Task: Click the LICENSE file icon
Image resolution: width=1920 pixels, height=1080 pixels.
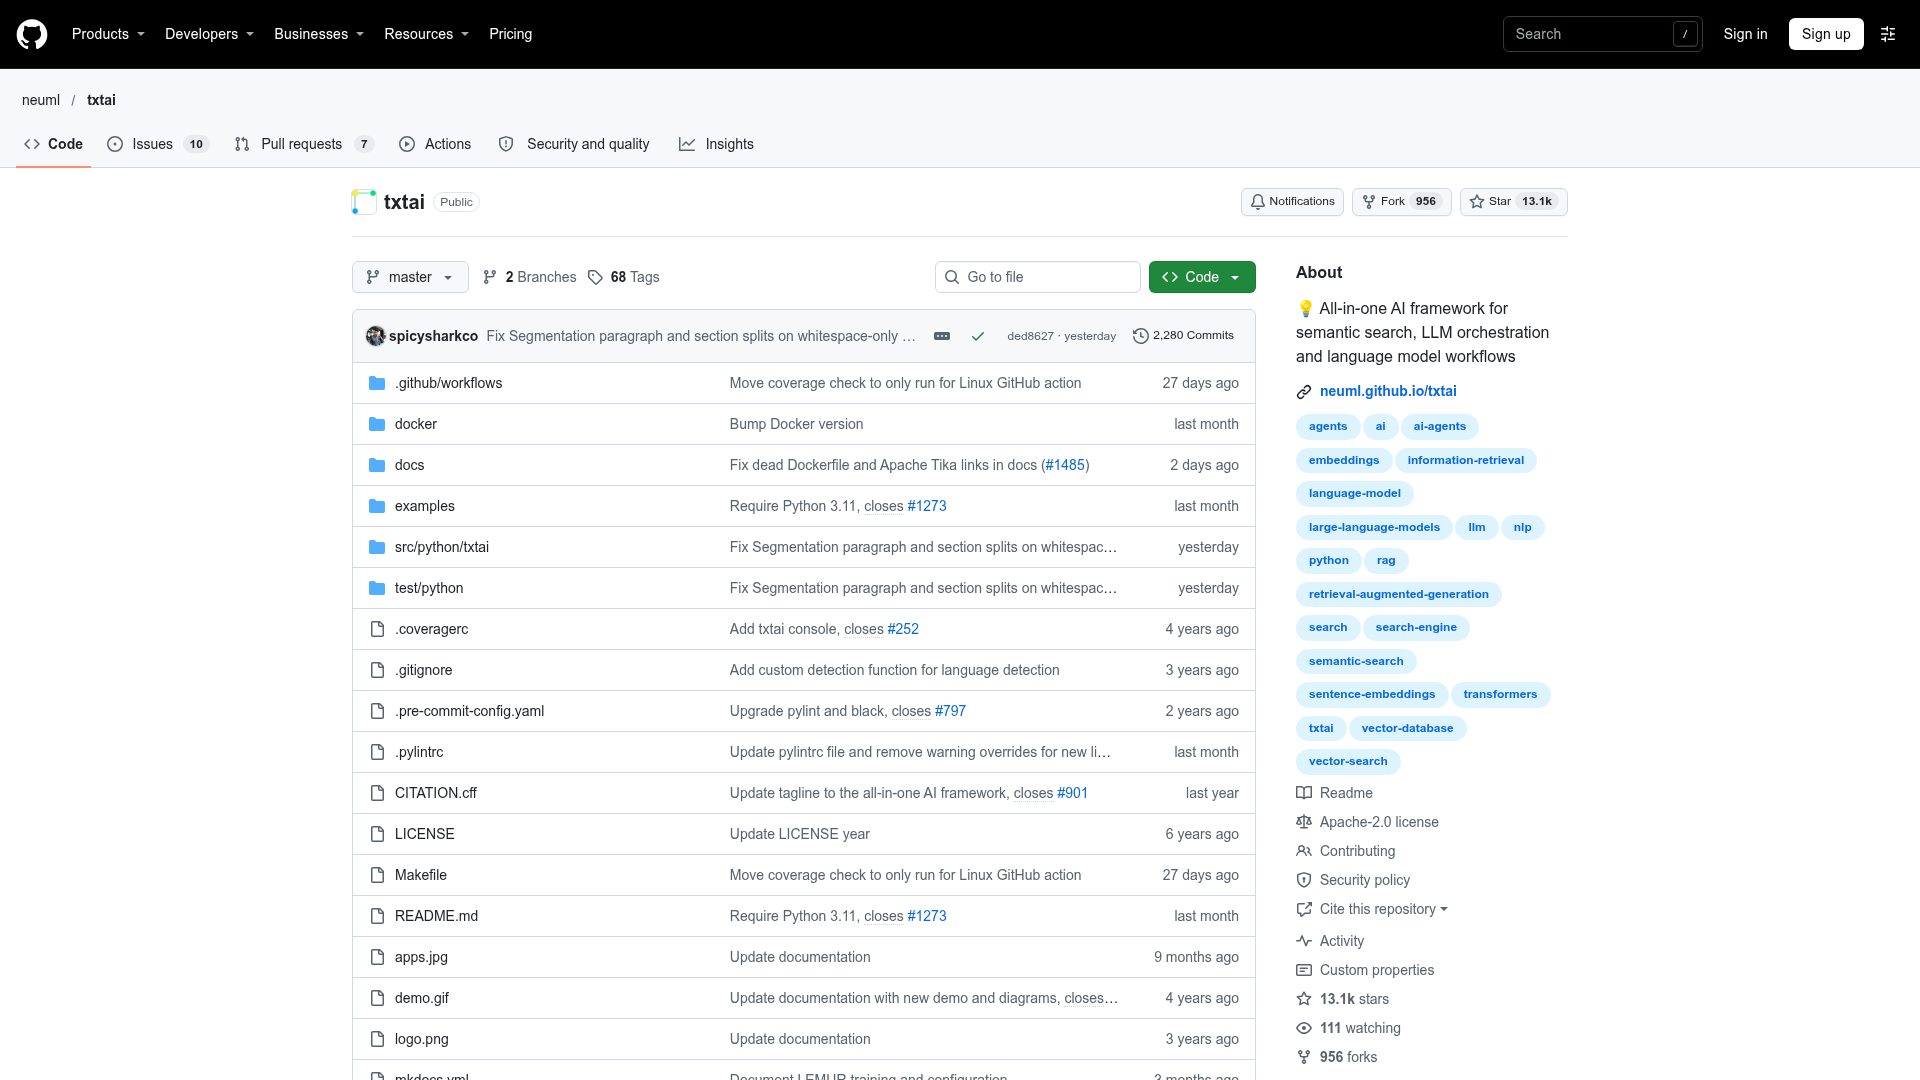Action: 377,834
